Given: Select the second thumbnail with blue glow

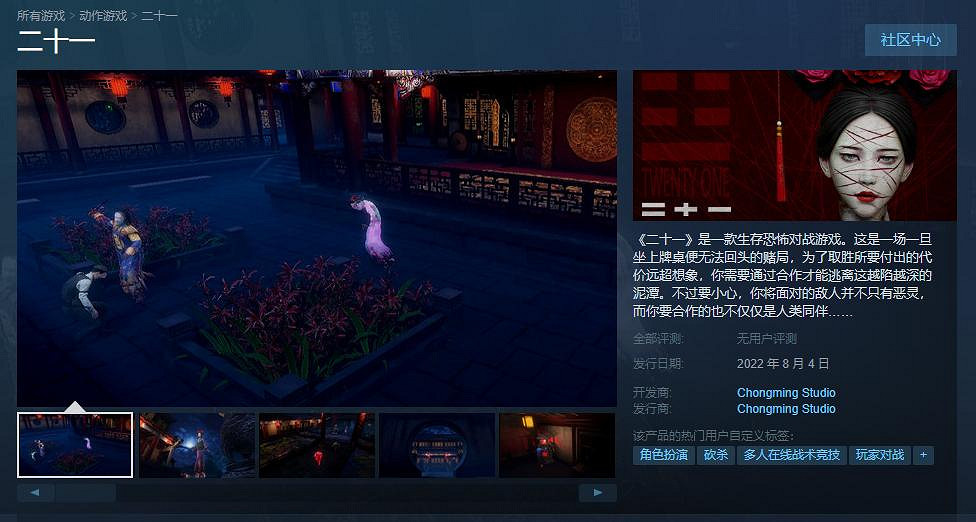Looking at the screenshot, I should click(x=197, y=445).
